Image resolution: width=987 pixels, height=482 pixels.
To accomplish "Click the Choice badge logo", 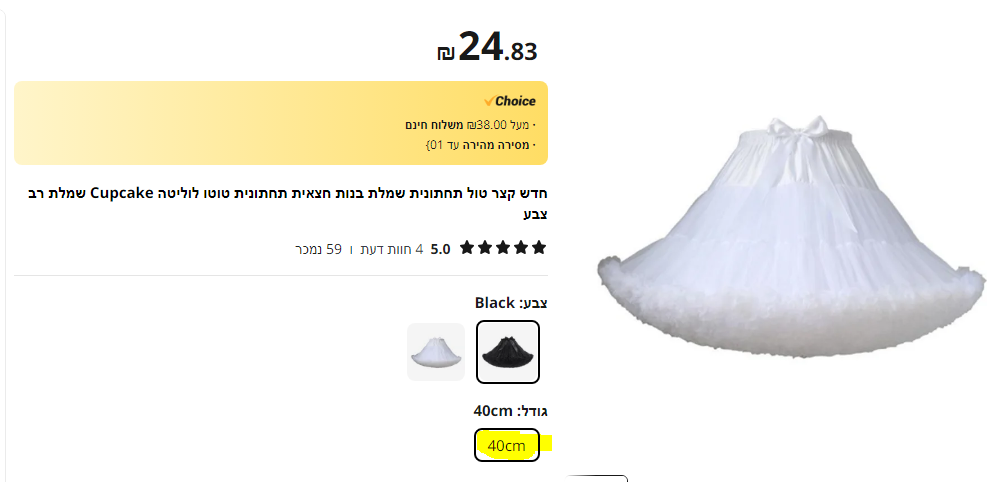I will [509, 101].
